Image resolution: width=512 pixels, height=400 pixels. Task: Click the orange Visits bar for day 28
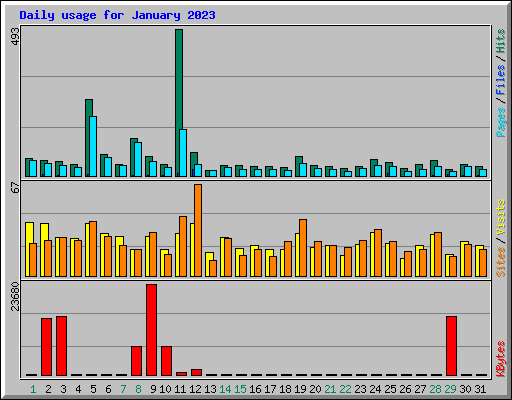point(438,254)
